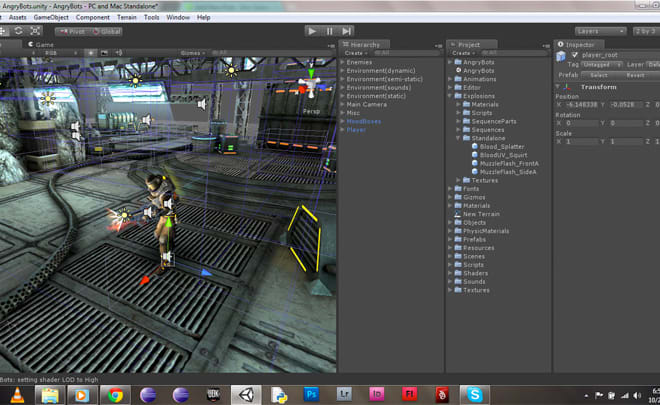Screen dimensions: 660x405
Task: Collapse the Transform component foldout
Action: tap(559, 87)
